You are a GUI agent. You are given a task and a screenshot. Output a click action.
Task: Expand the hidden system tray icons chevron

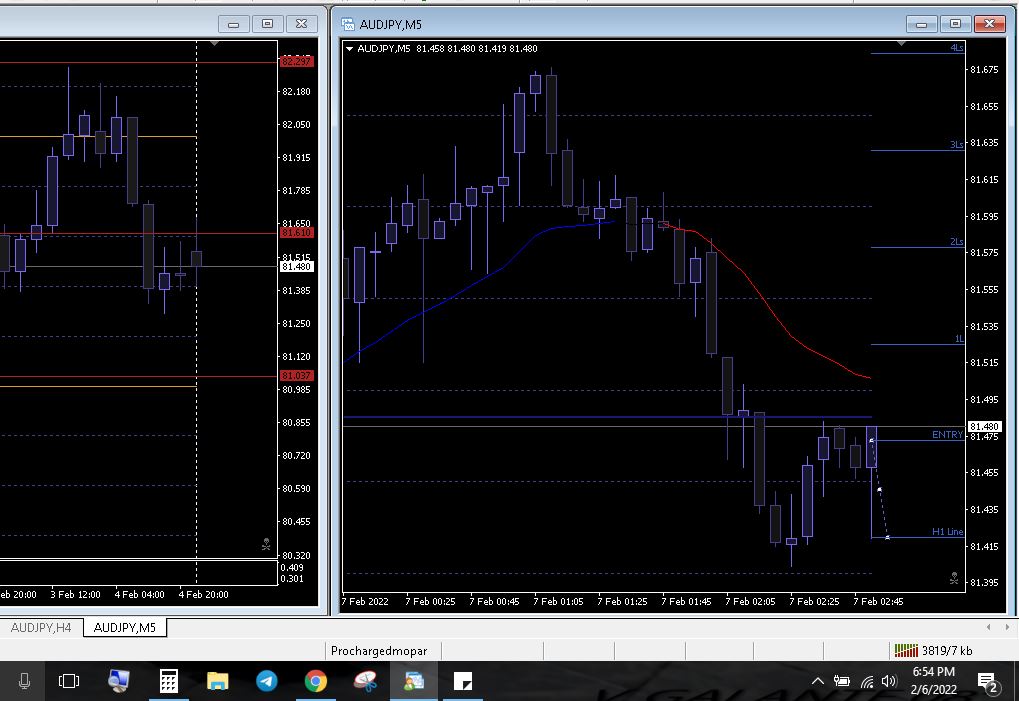[x=818, y=682]
